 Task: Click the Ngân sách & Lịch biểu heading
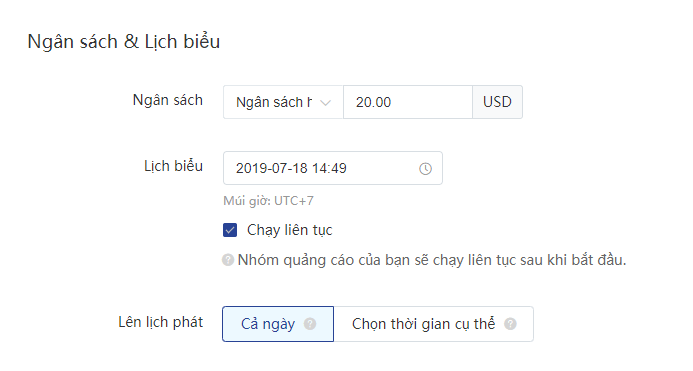click(124, 42)
